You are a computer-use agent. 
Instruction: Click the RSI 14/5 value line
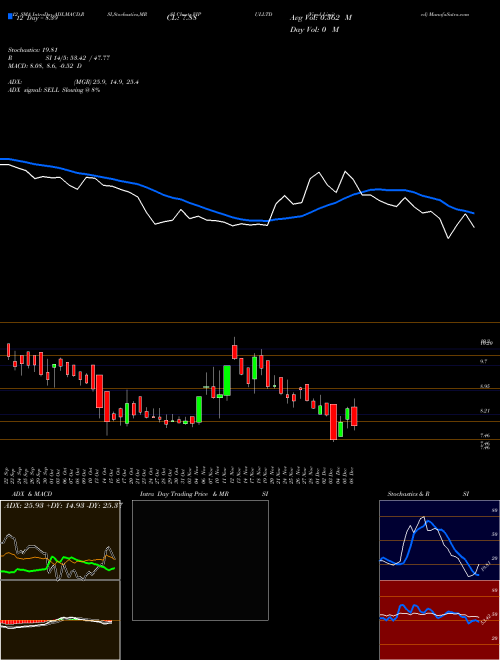point(59,58)
